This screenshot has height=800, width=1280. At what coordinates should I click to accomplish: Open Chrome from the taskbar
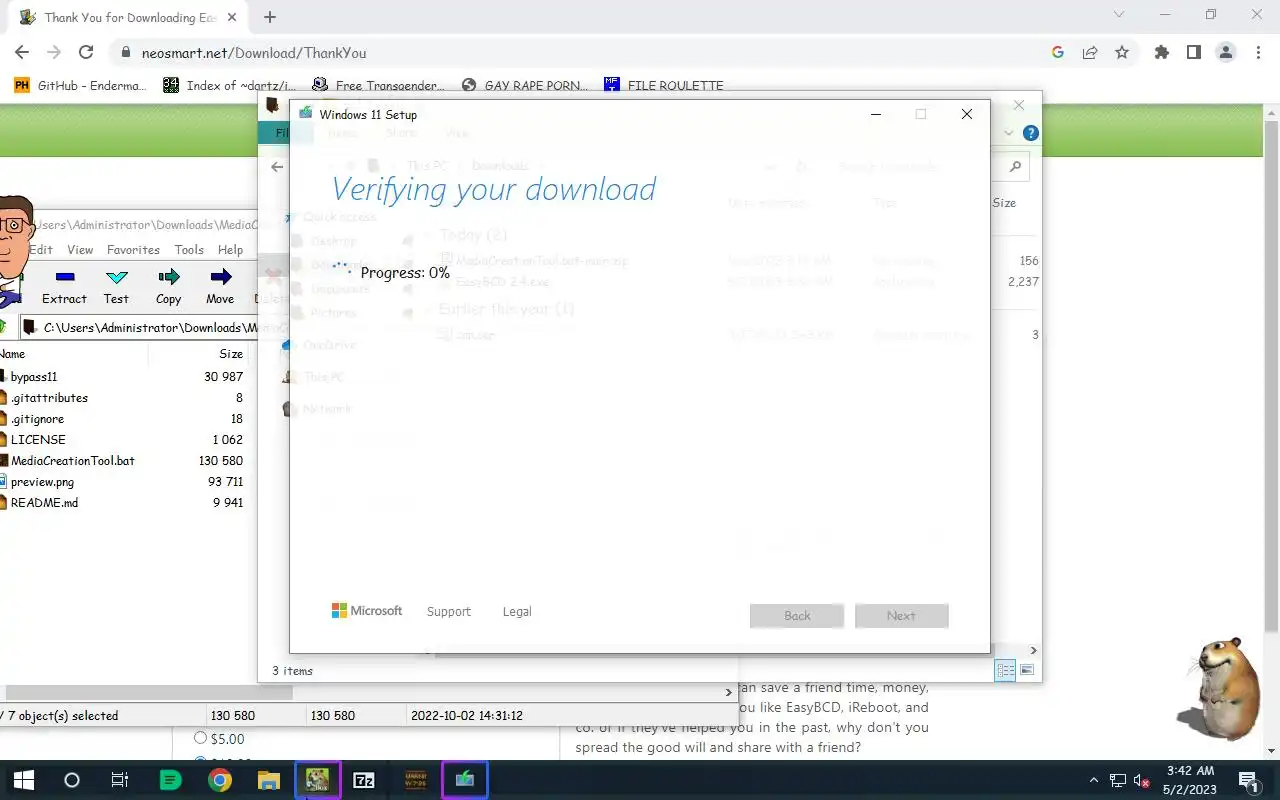click(220, 780)
